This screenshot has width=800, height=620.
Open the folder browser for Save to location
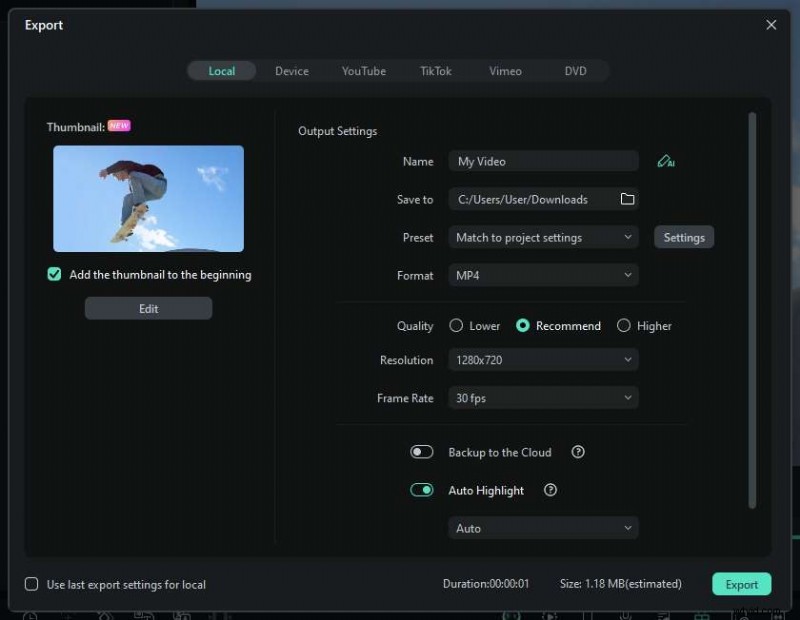pos(628,199)
